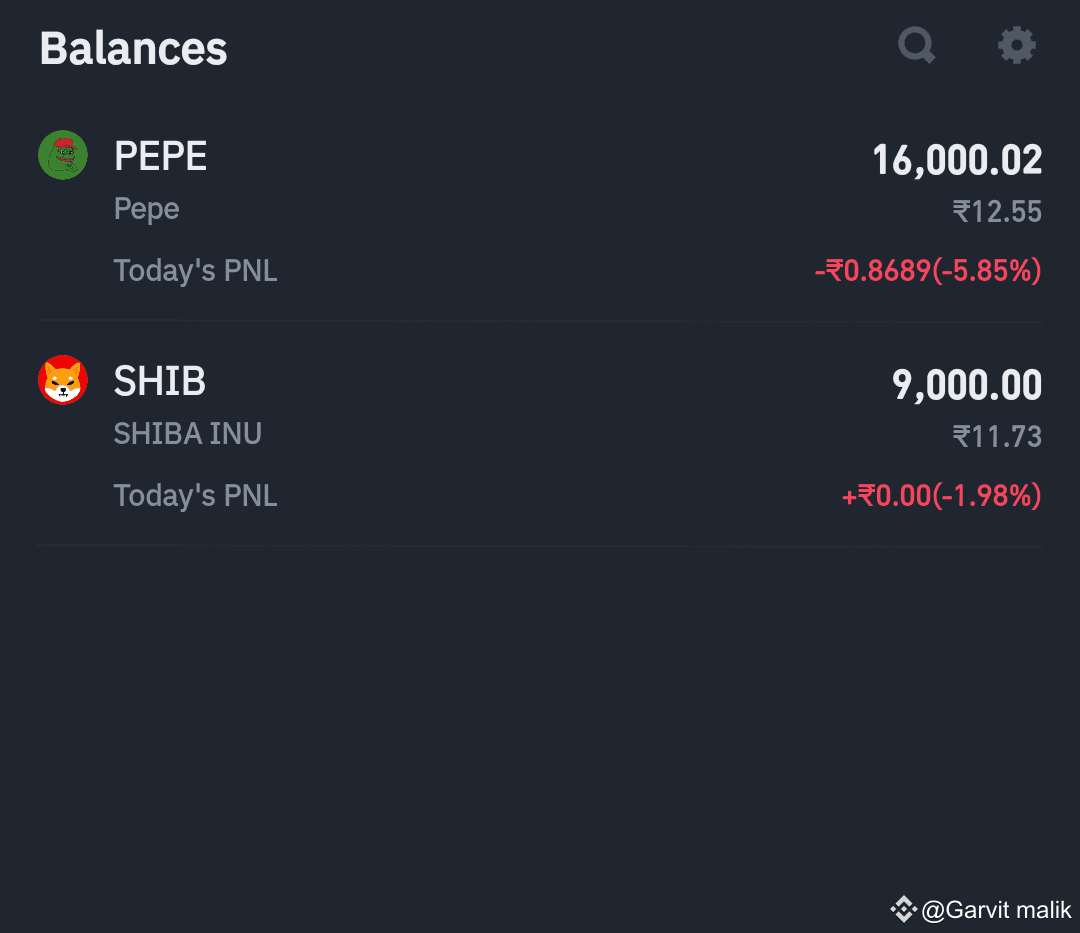Click the Pepe full name subtitle

click(146, 209)
